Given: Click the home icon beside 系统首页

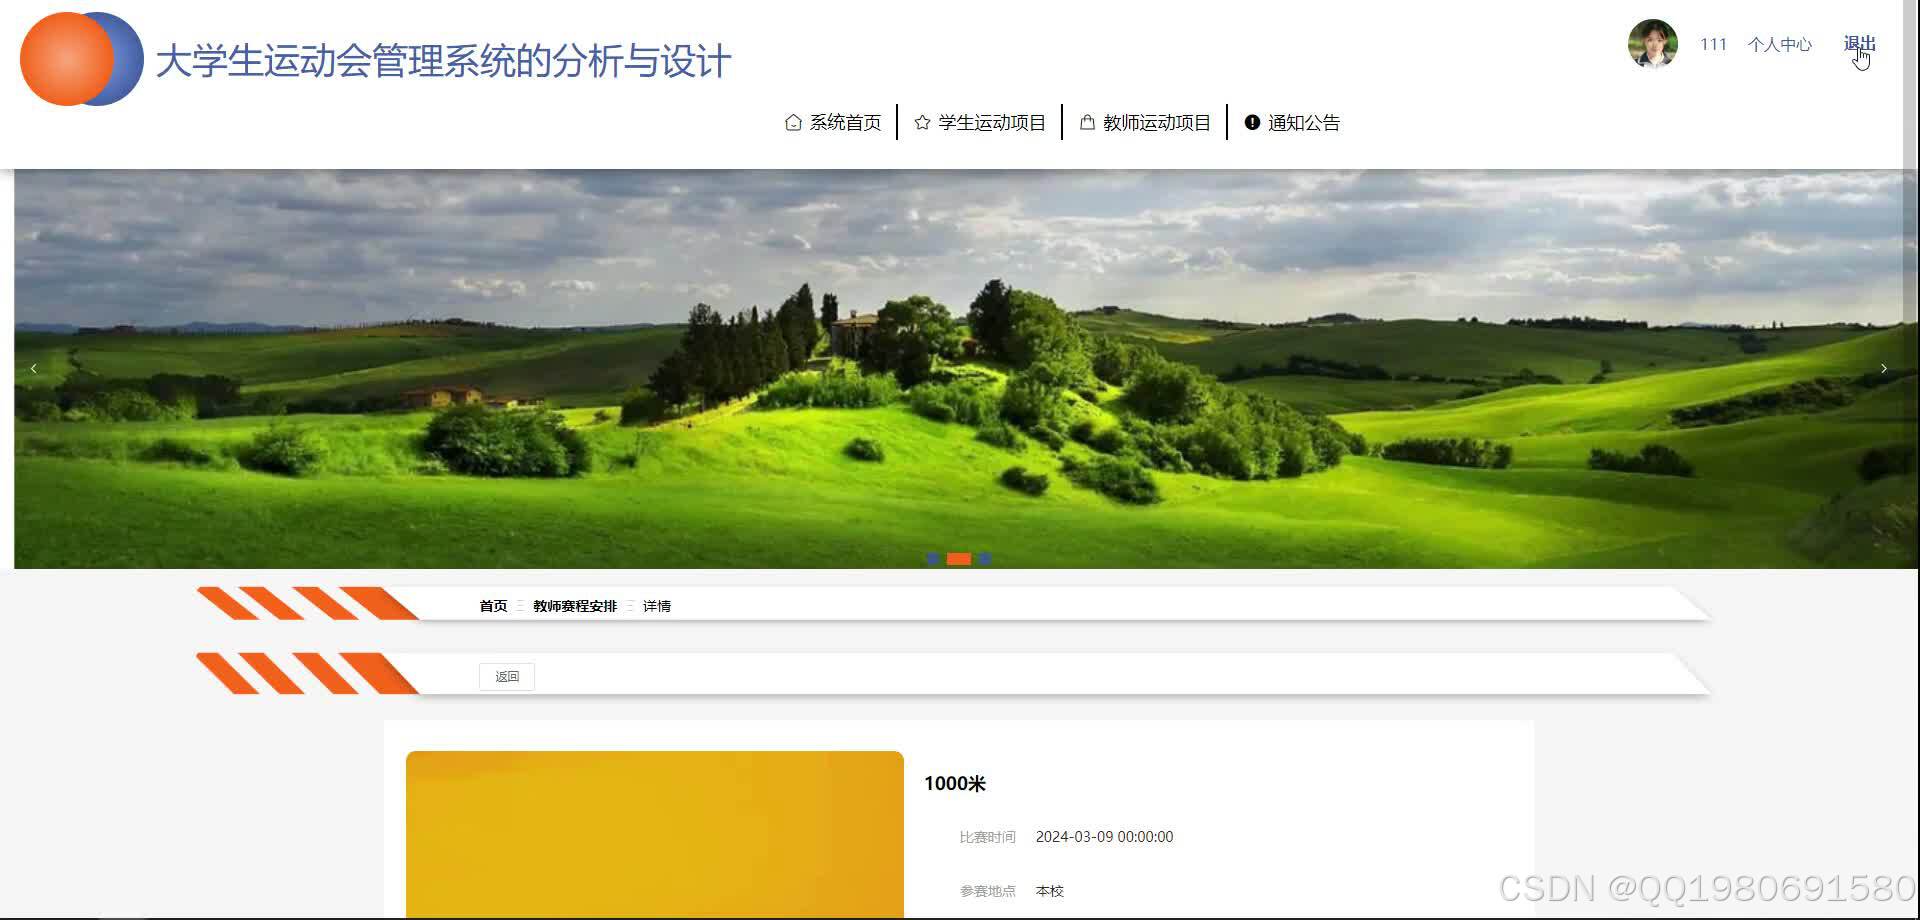Looking at the screenshot, I should click(793, 121).
